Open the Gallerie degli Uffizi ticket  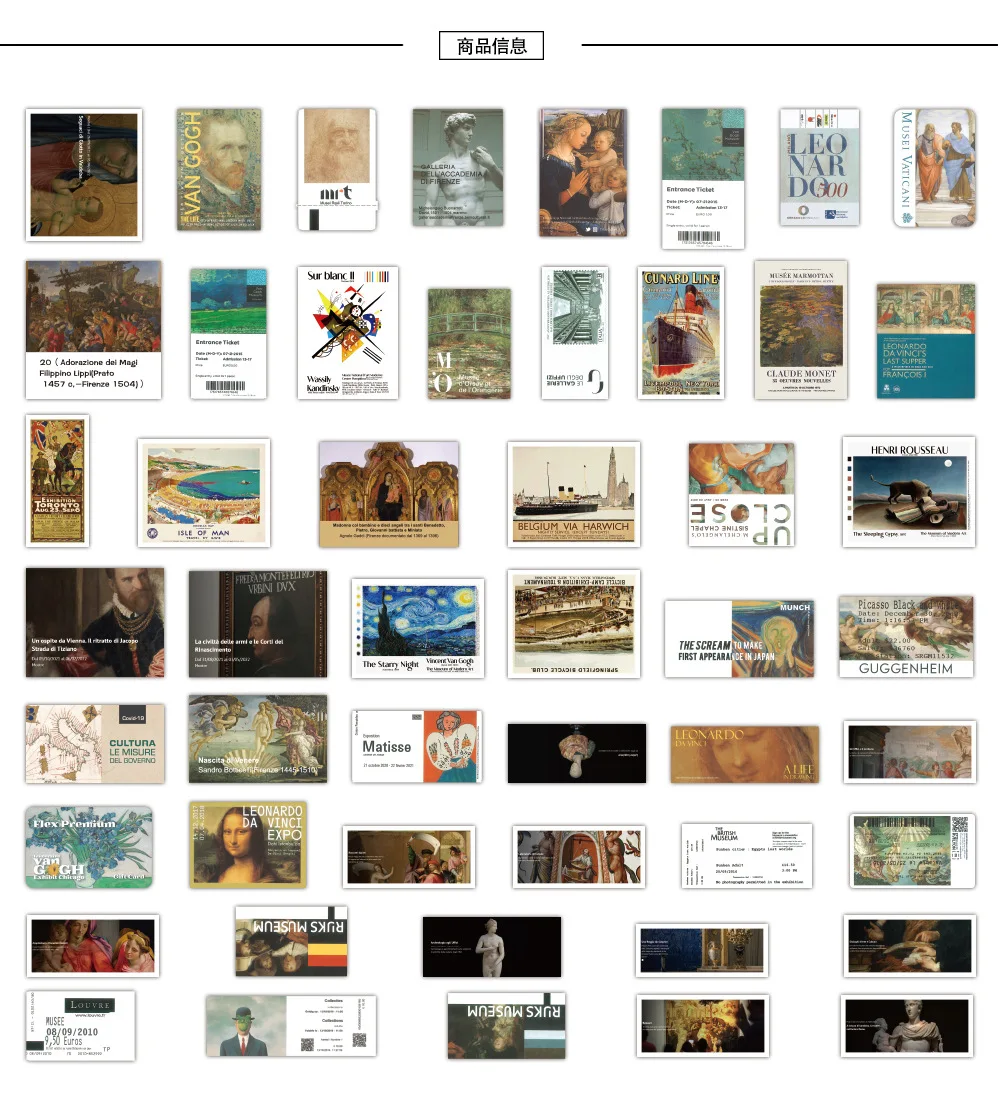pos(575,333)
